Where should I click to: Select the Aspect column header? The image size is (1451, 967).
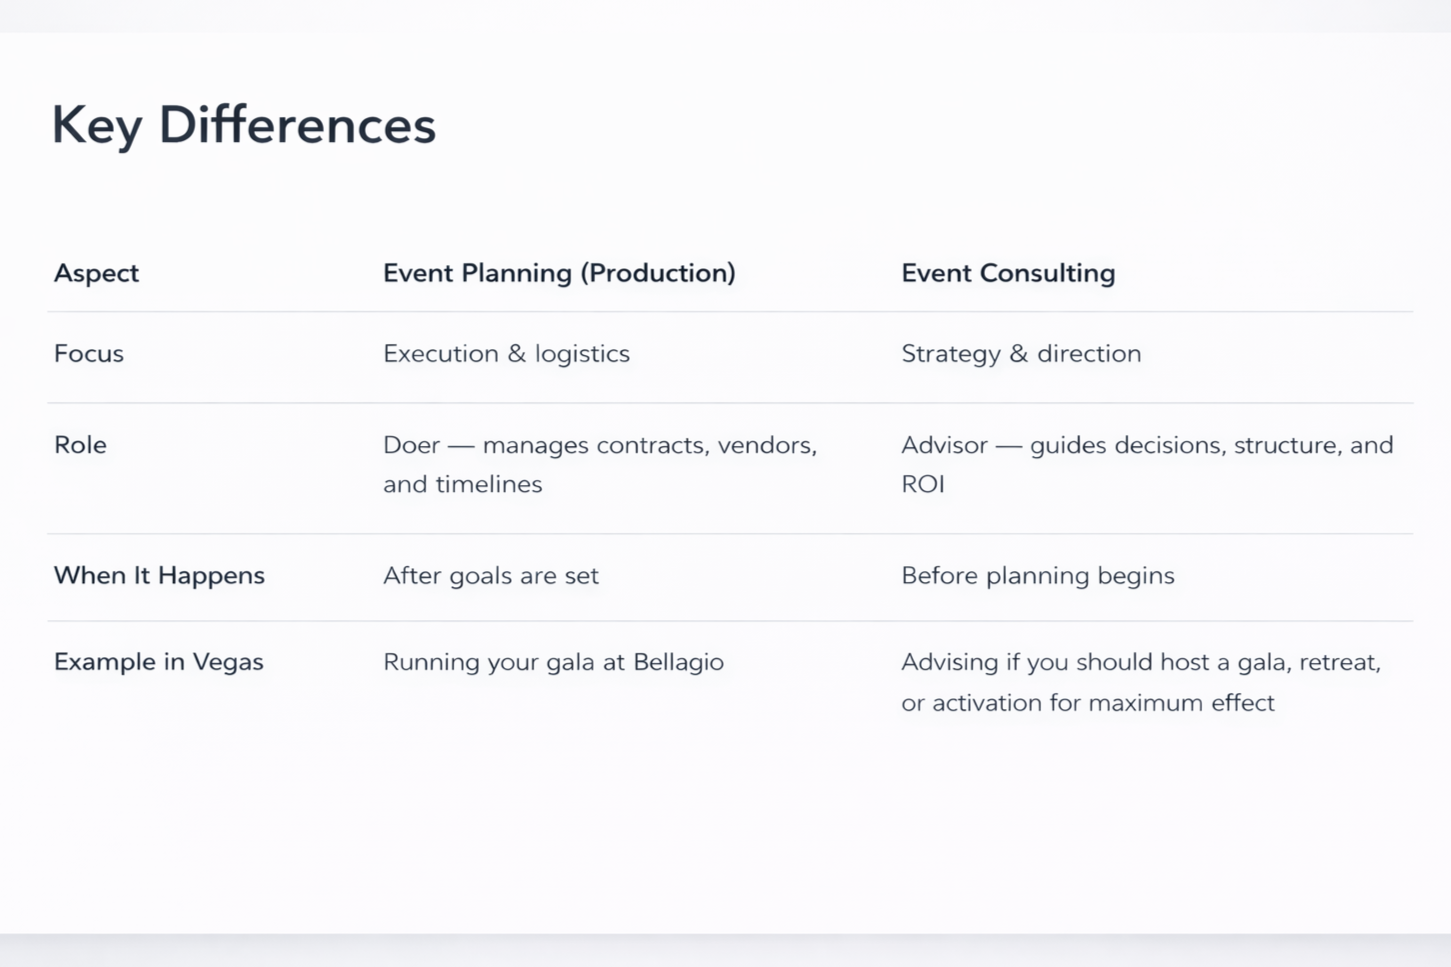pyautogui.click(x=96, y=273)
